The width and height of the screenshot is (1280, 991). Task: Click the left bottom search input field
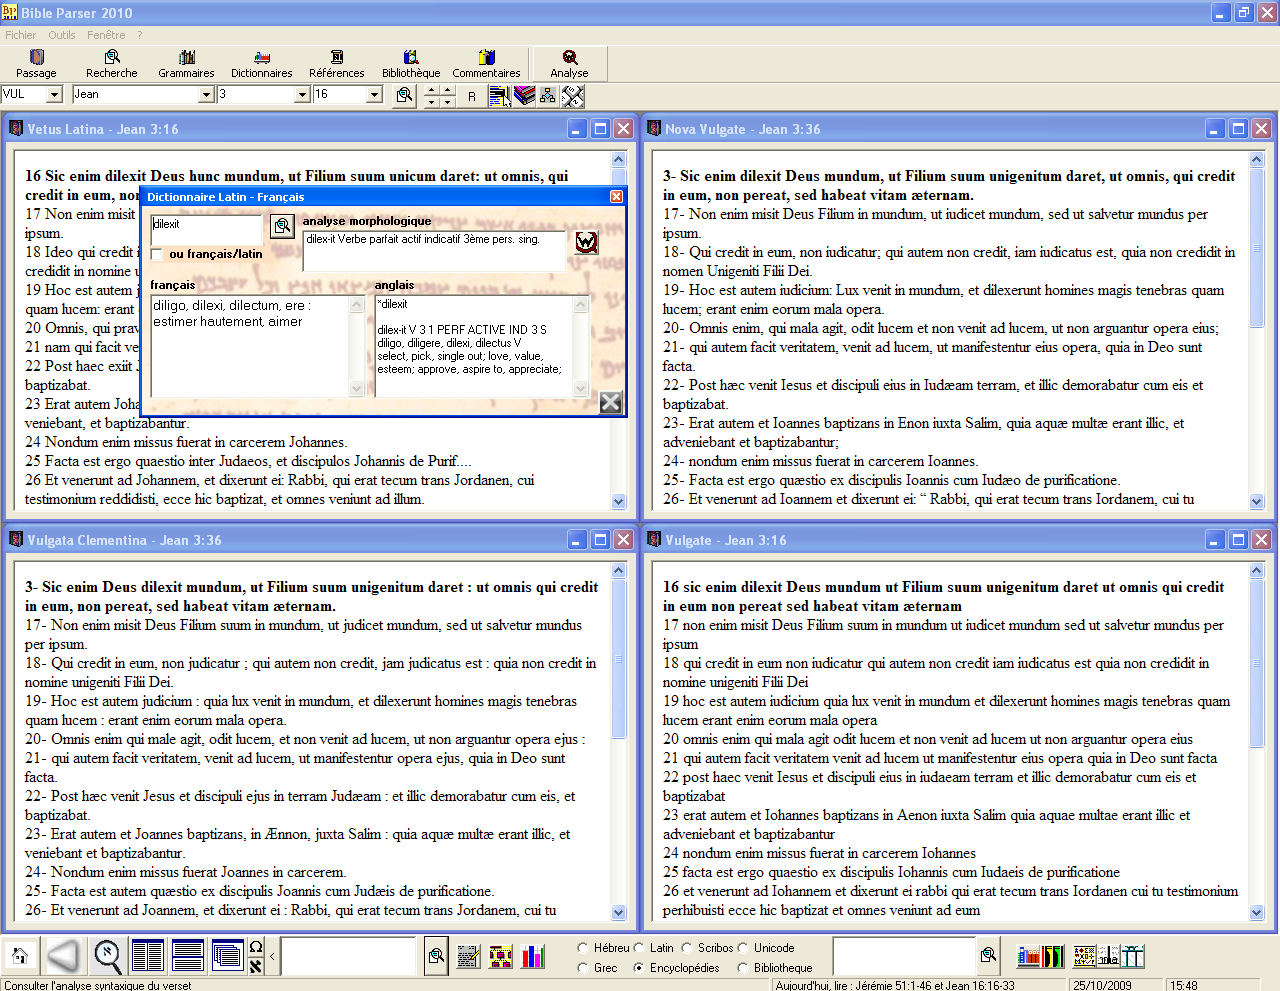(x=348, y=956)
